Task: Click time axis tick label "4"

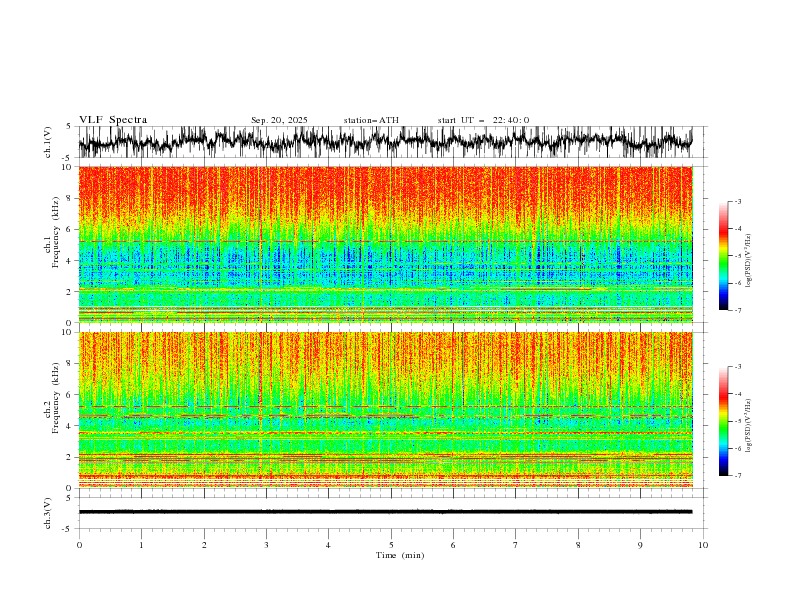Action: [328, 545]
